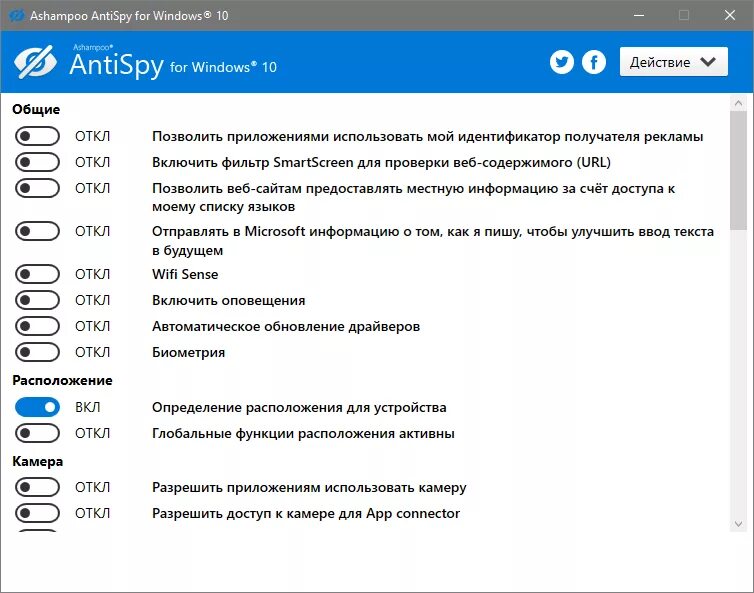This screenshot has height=593, width=754.
Task: Click Автоматическое обновление драйверов label
Action: pyautogui.click(x=286, y=327)
